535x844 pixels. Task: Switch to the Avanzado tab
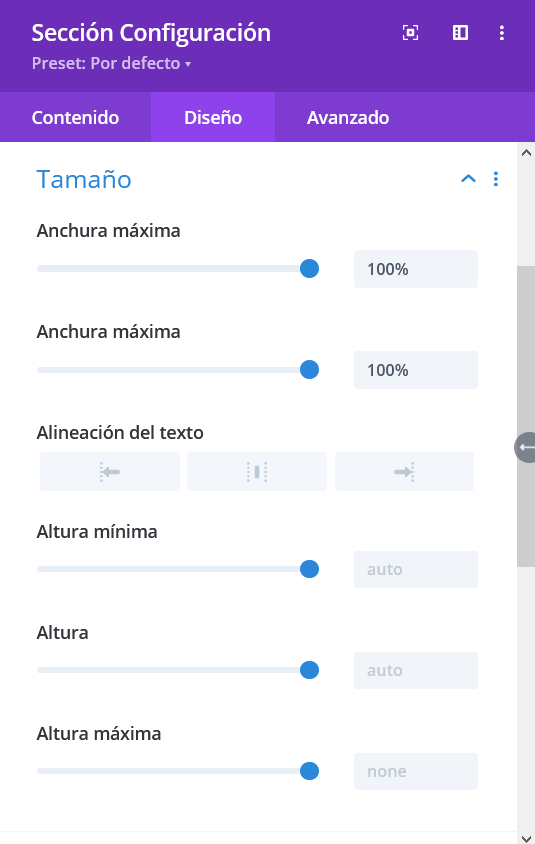pyautogui.click(x=348, y=117)
